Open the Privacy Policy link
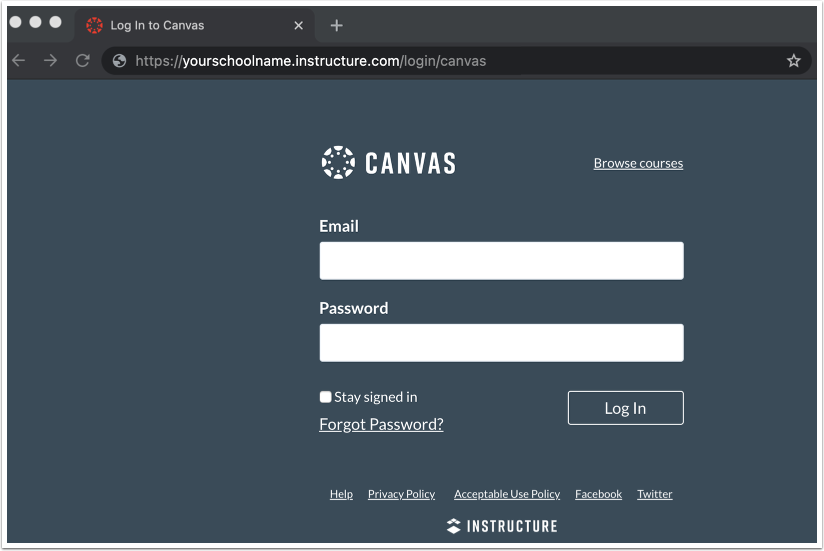 point(401,494)
